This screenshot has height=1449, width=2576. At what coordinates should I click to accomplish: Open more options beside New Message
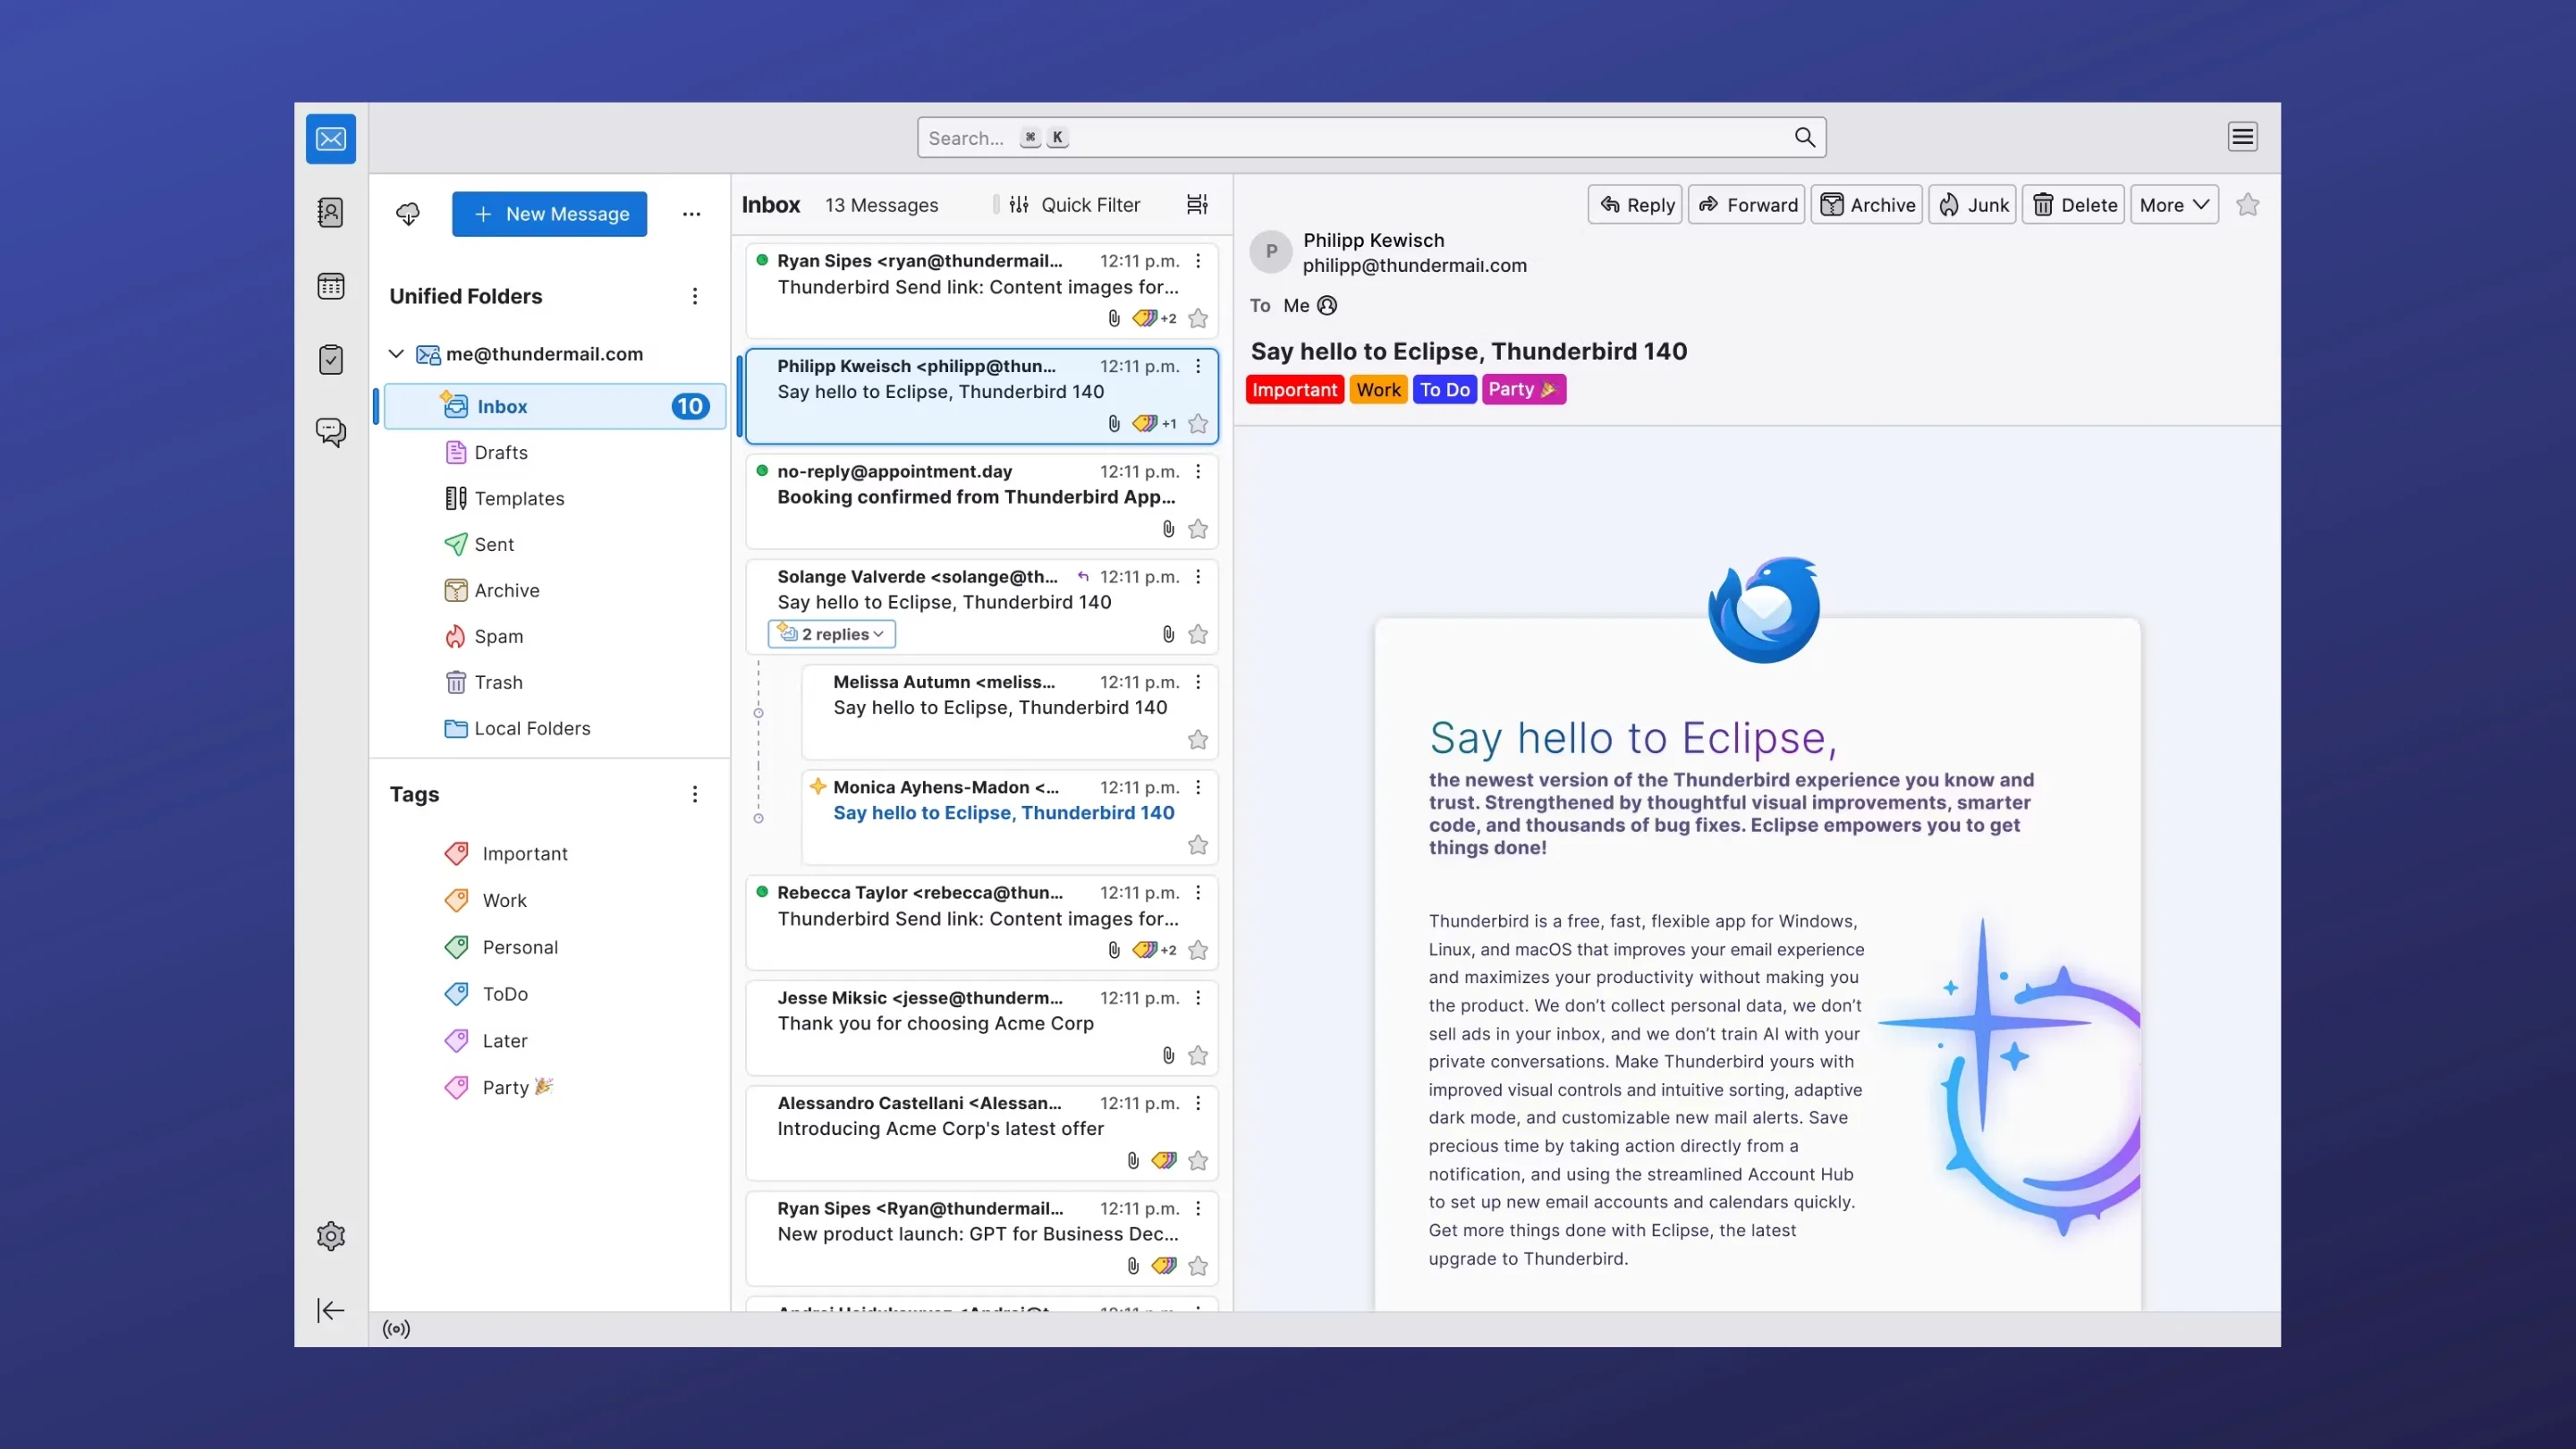(691, 214)
